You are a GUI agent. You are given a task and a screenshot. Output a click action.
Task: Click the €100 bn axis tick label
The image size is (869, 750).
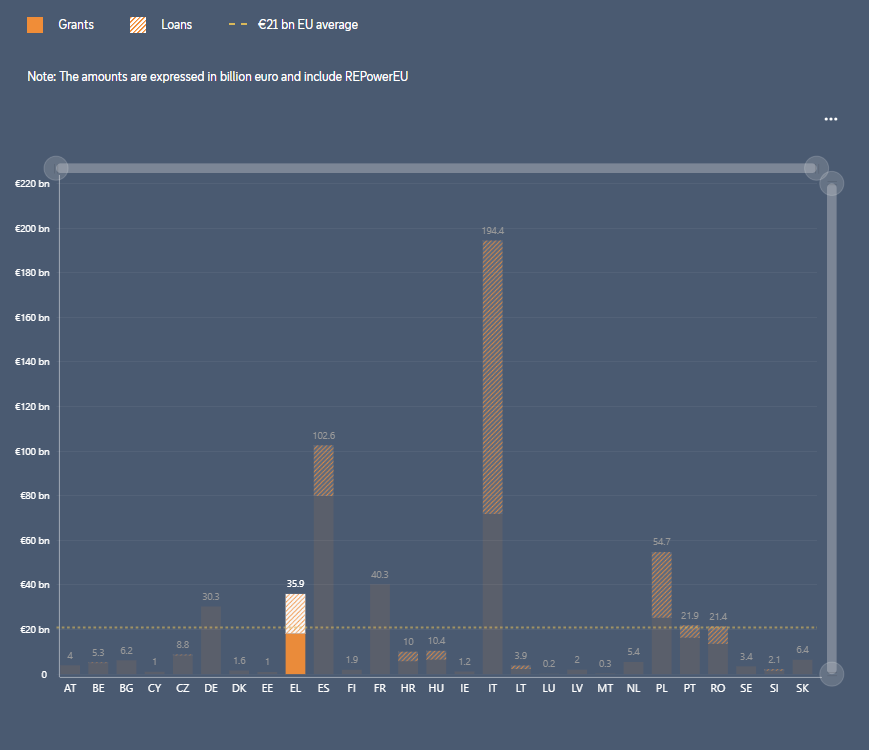(32, 452)
